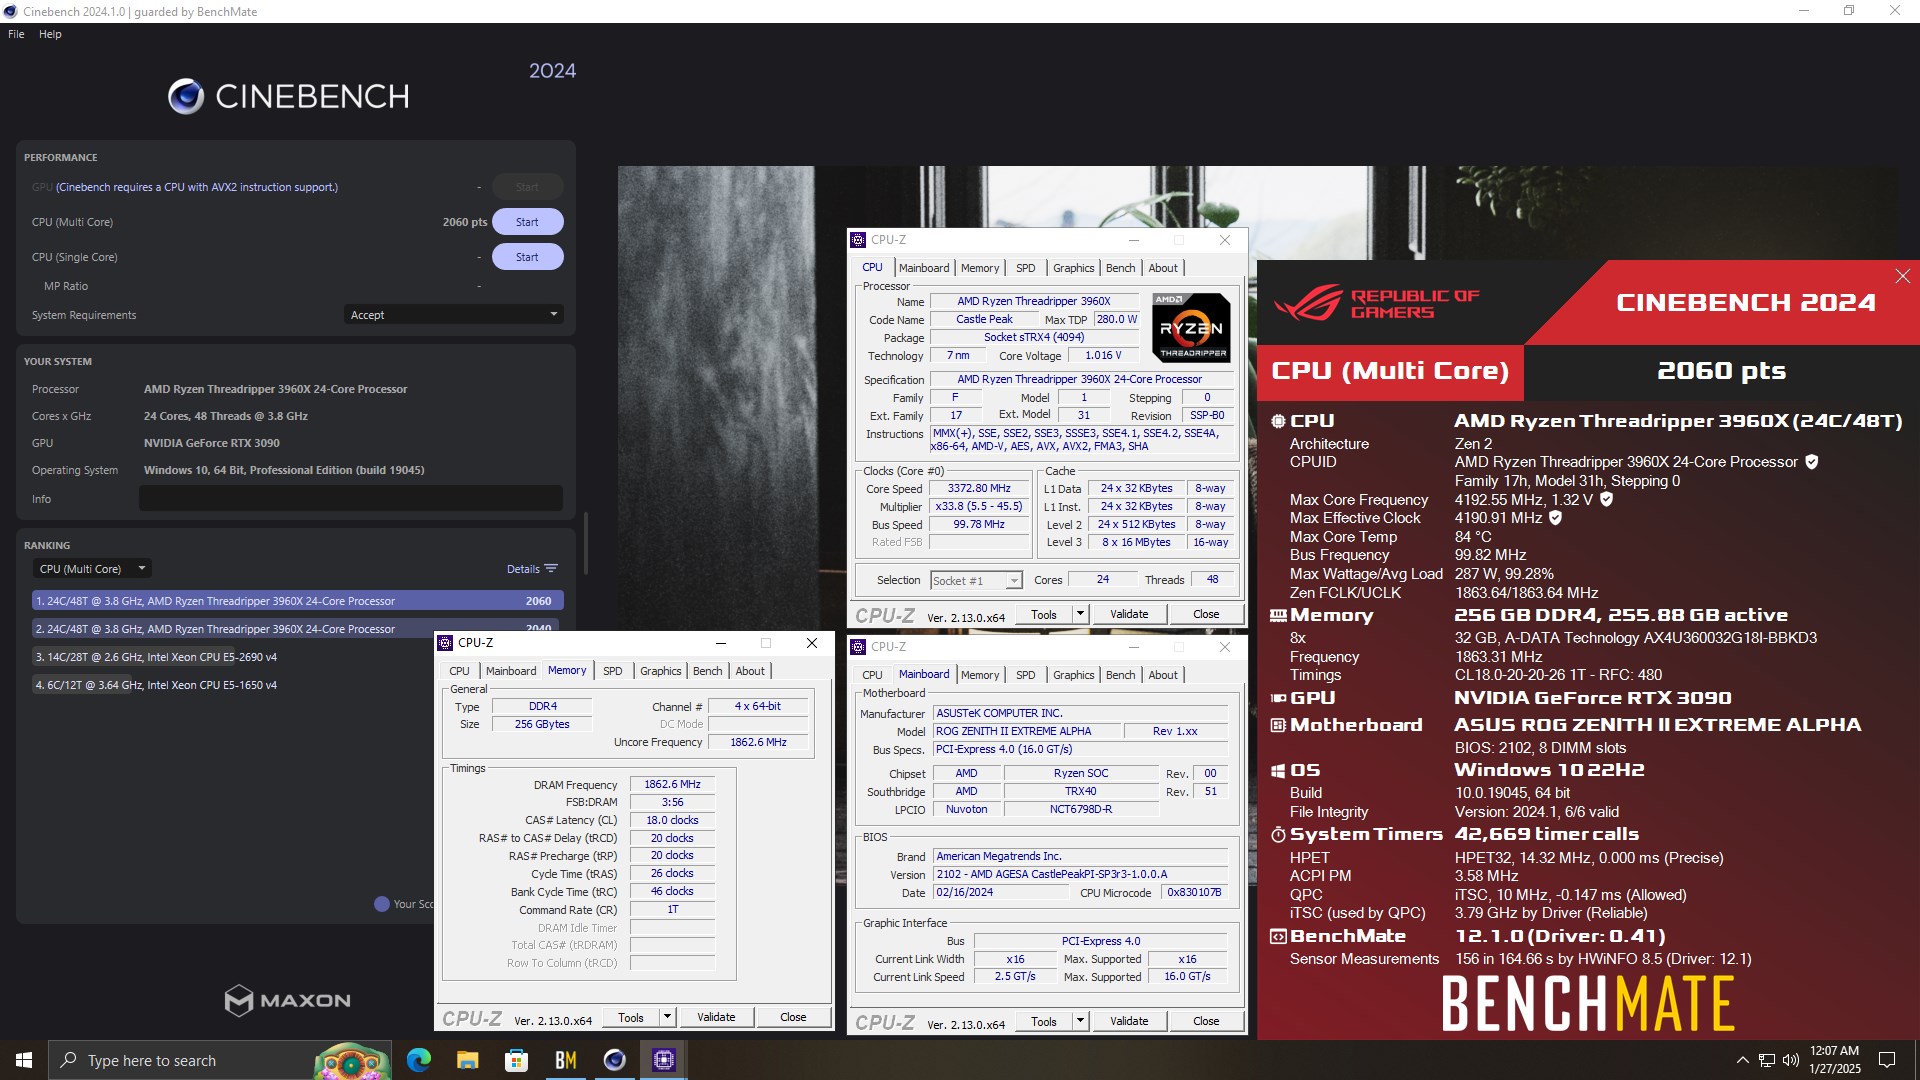Click the taskbar search box
This screenshot has width=1920, height=1080.
point(220,1060)
